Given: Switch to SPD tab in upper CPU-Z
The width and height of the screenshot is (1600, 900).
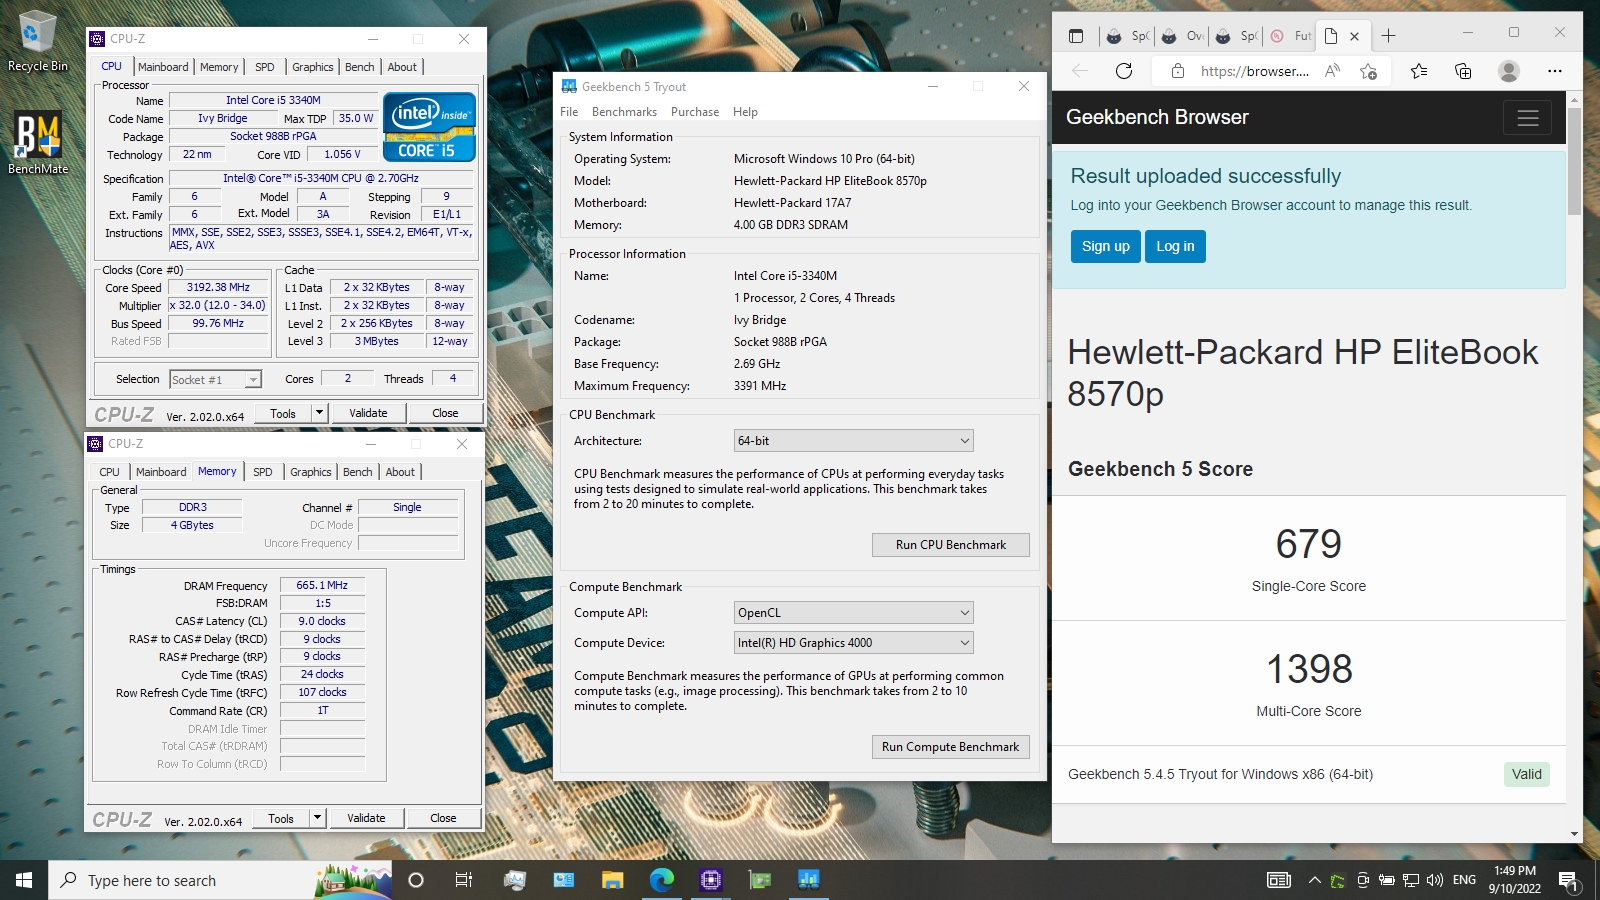Looking at the screenshot, I should point(265,67).
